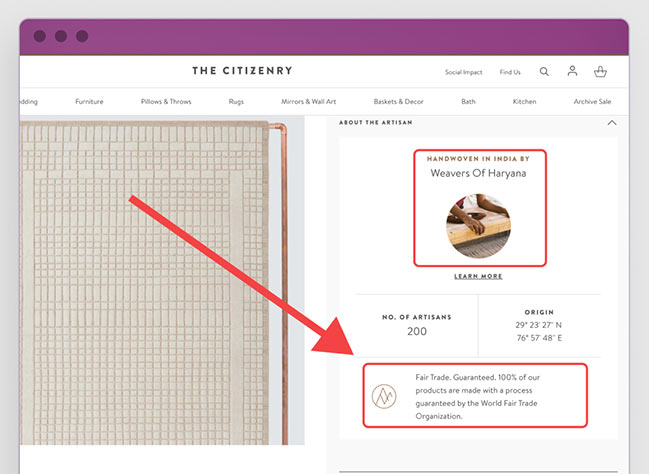Open the shopping basket icon
This screenshot has height=474, width=649.
click(600, 72)
